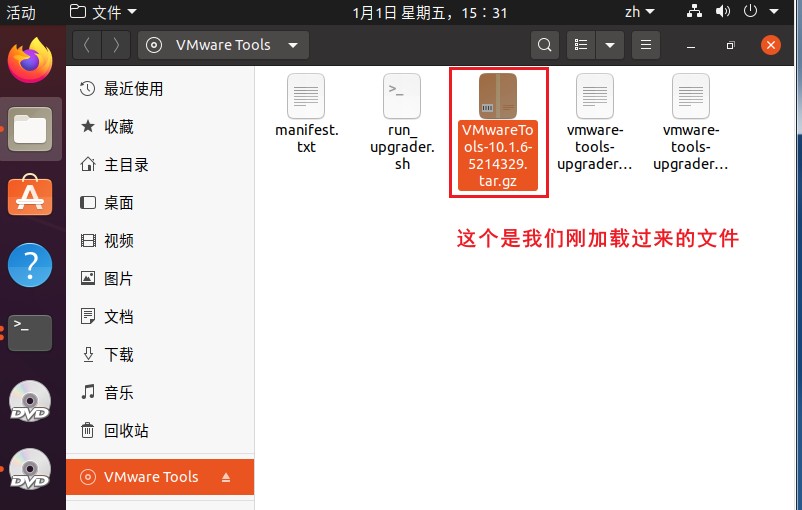Open 收藏 starred items in sidebar
802x510 pixels.
[x=160, y=127]
